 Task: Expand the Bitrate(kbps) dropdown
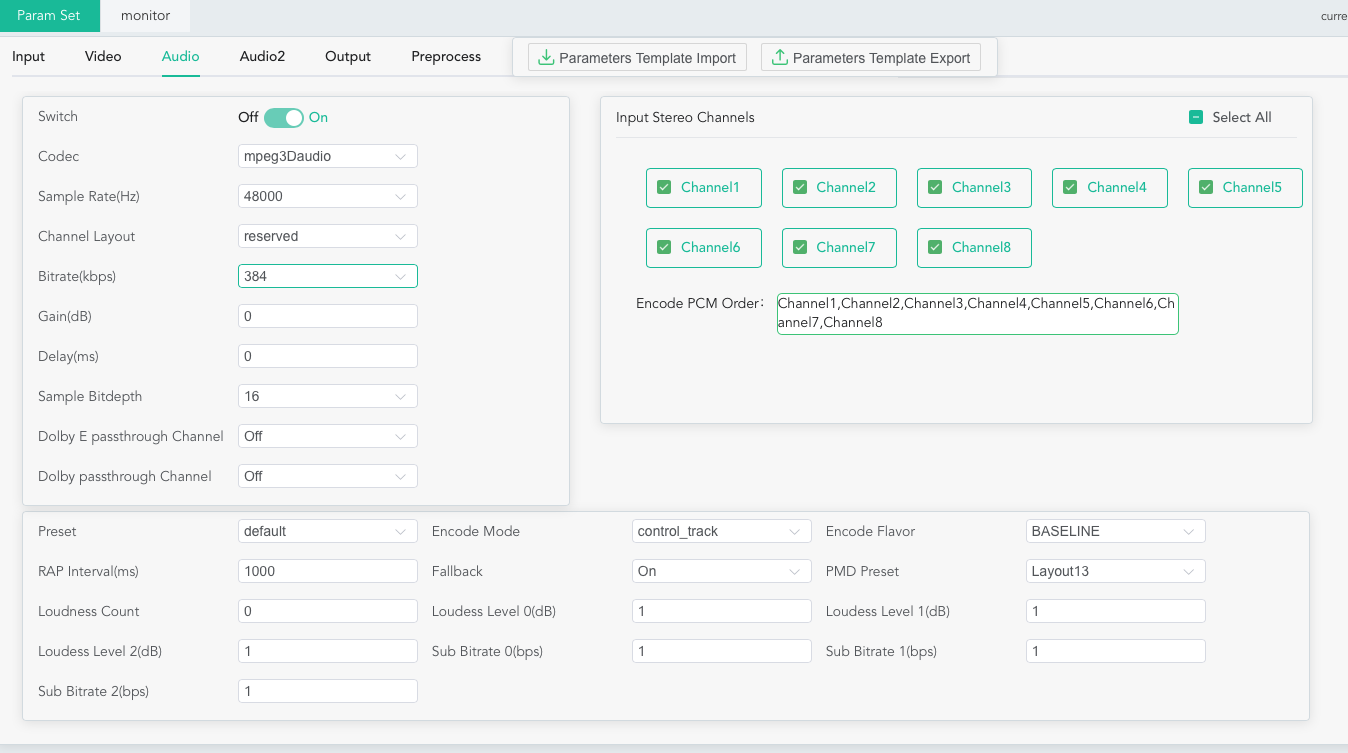[x=328, y=276]
